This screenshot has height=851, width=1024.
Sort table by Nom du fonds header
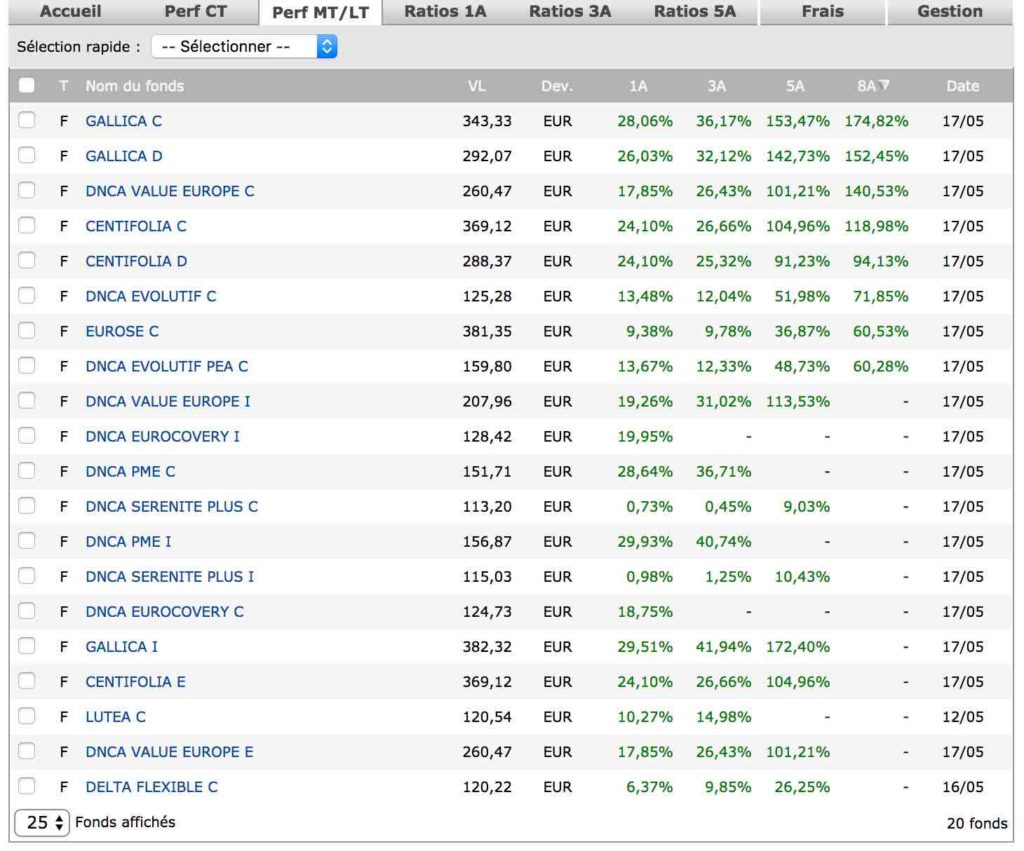coord(135,86)
